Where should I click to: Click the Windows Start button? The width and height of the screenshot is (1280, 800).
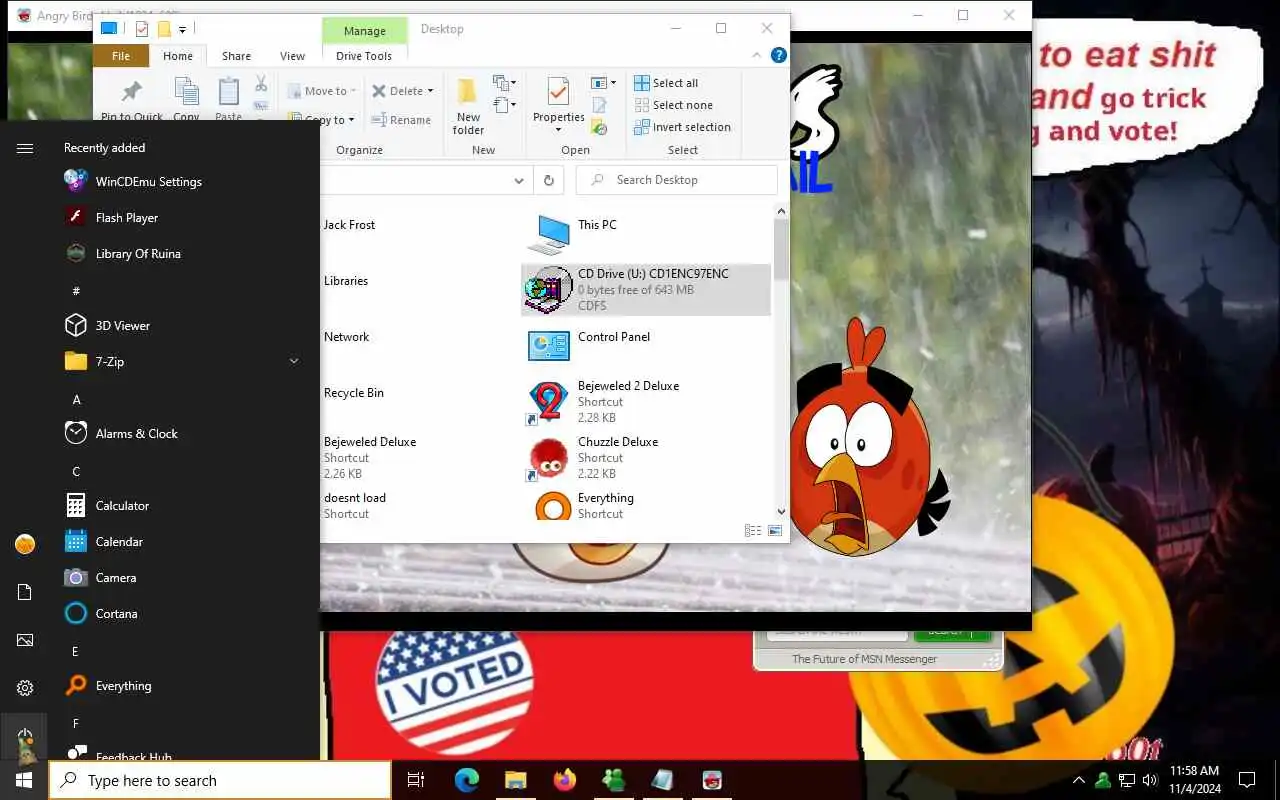click(x=24, y=780)
